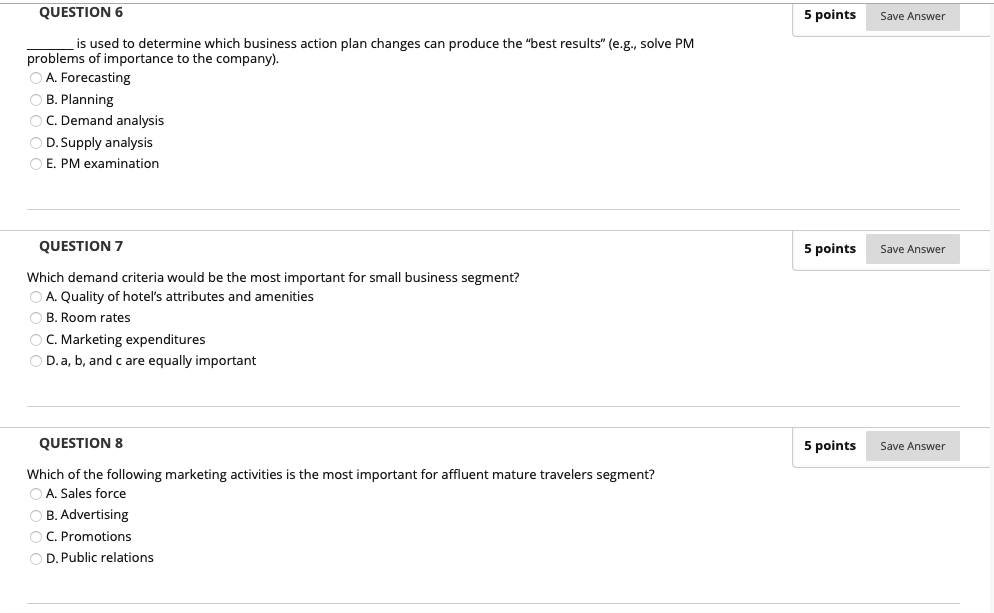Select C Promotions in Question 8
Screen dimensions: 994x613
click(36, 537)
